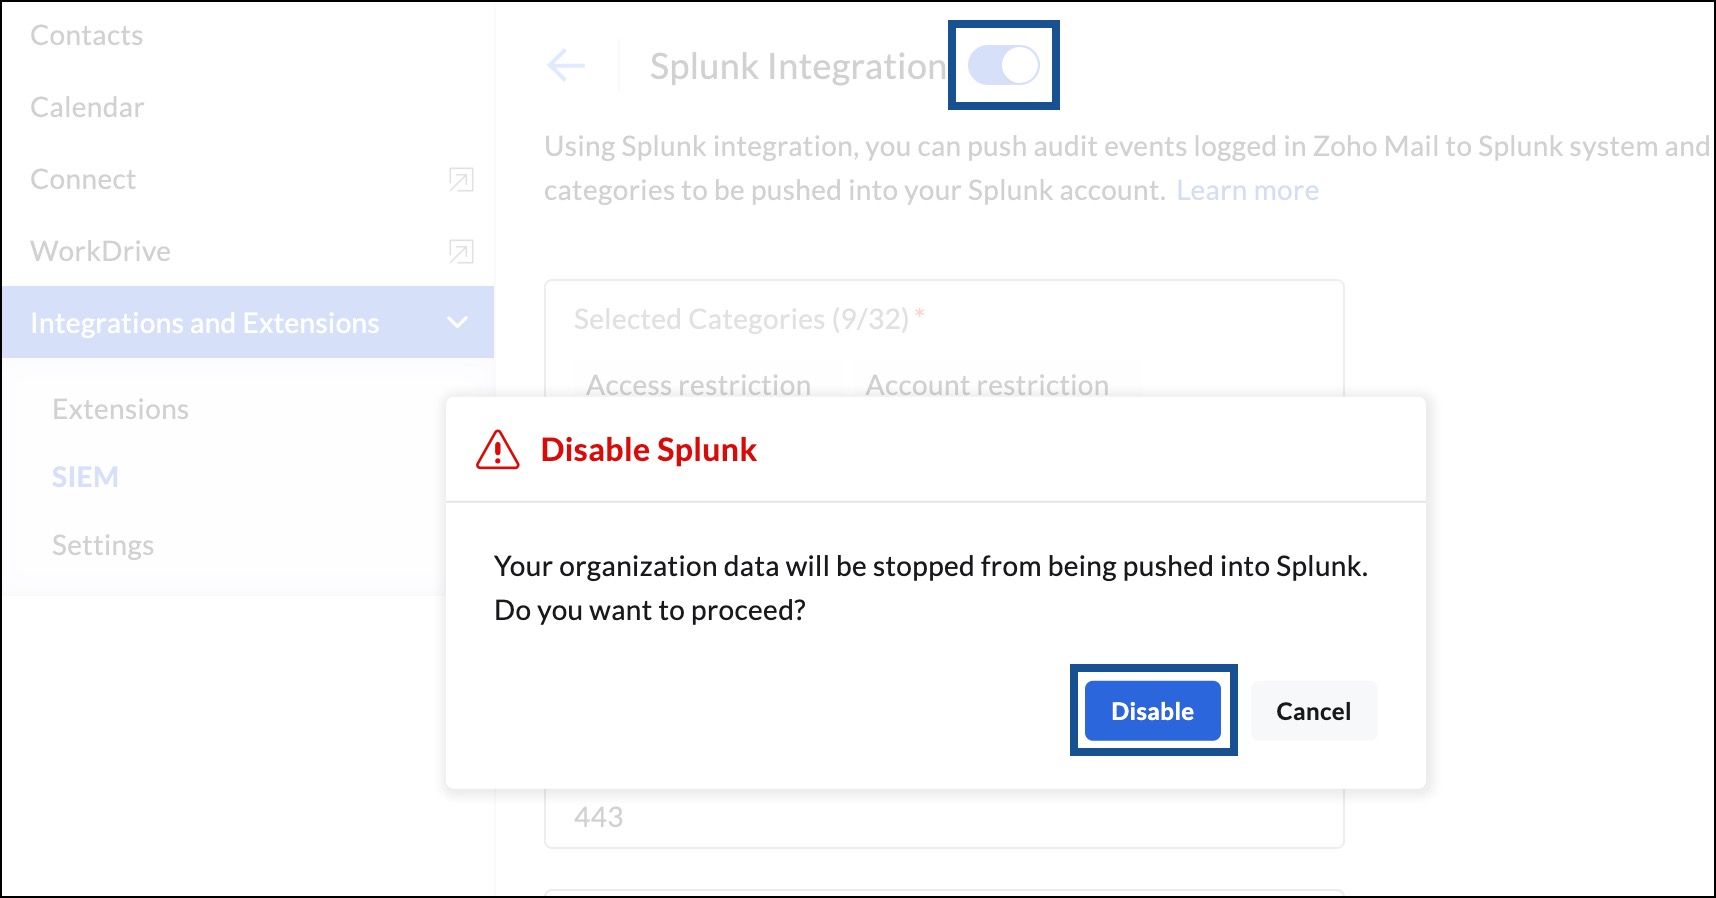Screen dimensions: 1716x898
Task: Click the back arrow beside Splunk Integration
Action: pos(566,65)
